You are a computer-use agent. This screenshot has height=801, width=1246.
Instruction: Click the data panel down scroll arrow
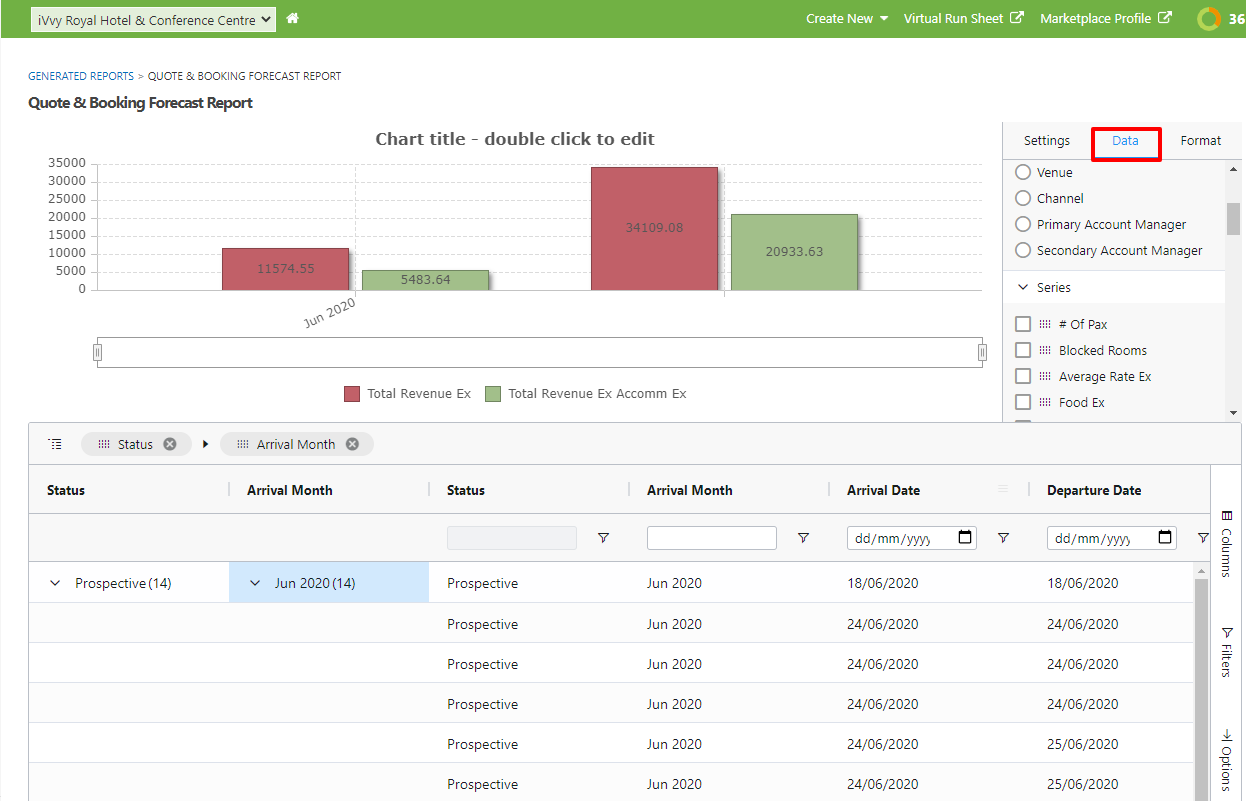[x=1233, y=412]
